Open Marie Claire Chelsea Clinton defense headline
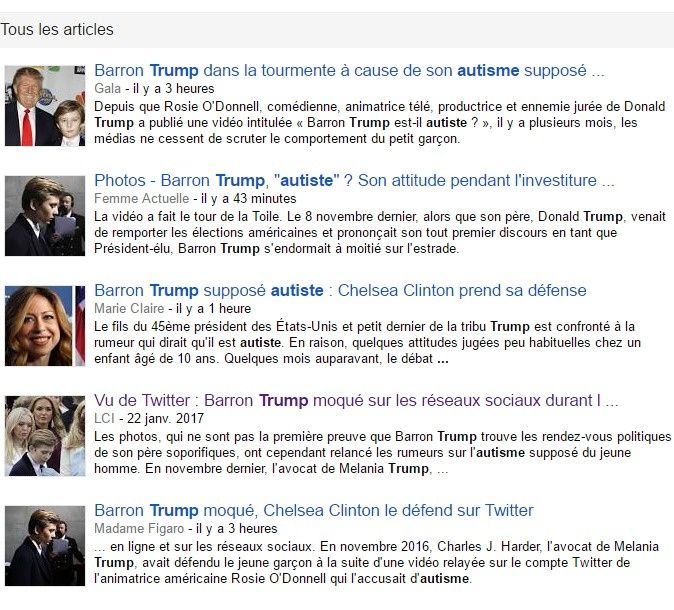Viewport: 674px width, 610px height. [x=340, y=291]
